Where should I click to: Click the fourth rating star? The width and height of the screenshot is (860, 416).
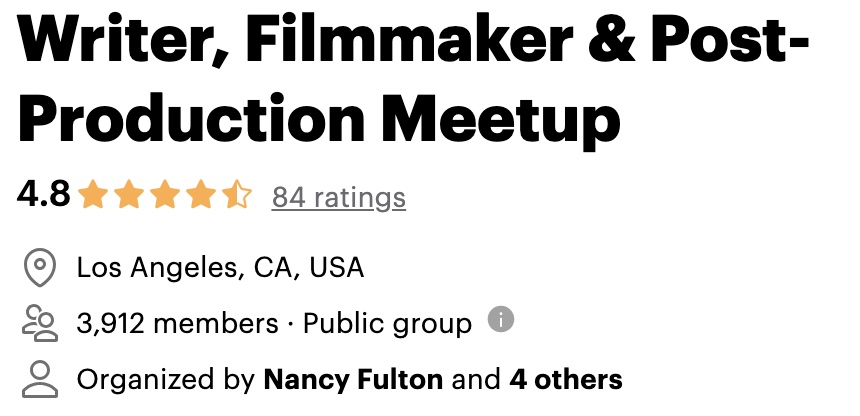point(201,195)
